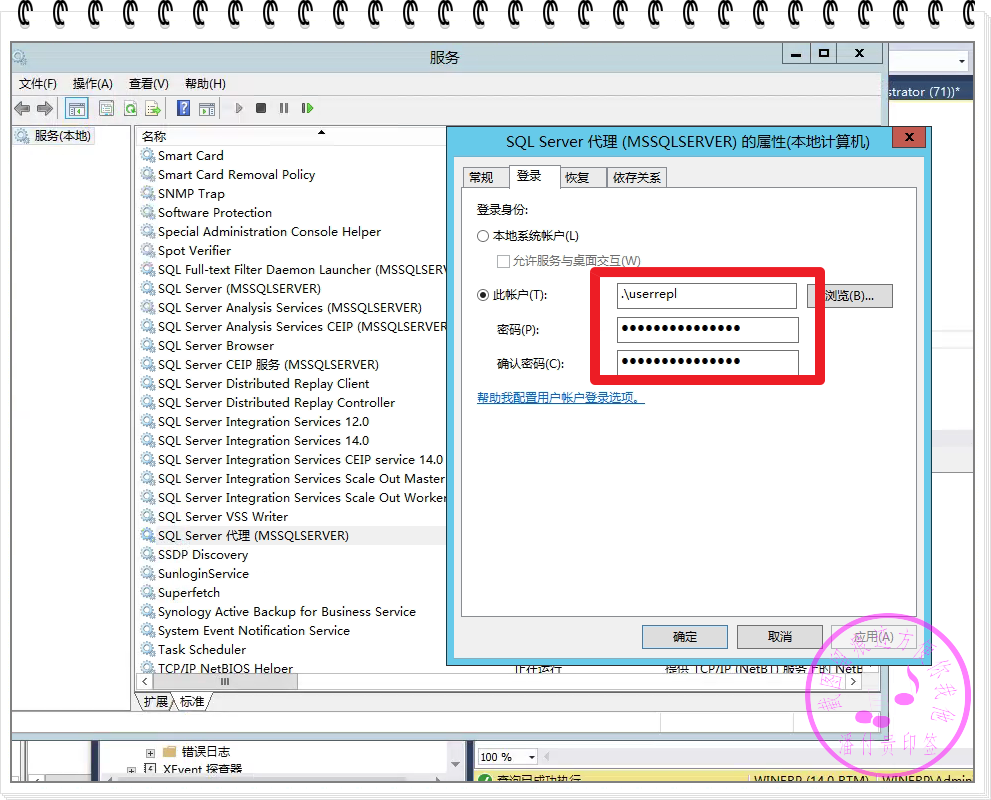Click gear icon beside SQL Server Browser
The height and width of the screenshot is (800, 991).
(148, 345)
